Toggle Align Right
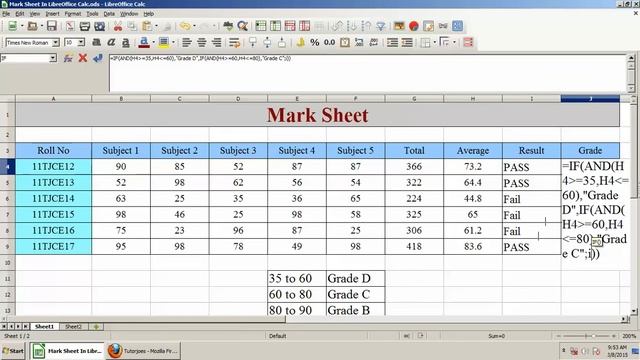 point(216,42)
